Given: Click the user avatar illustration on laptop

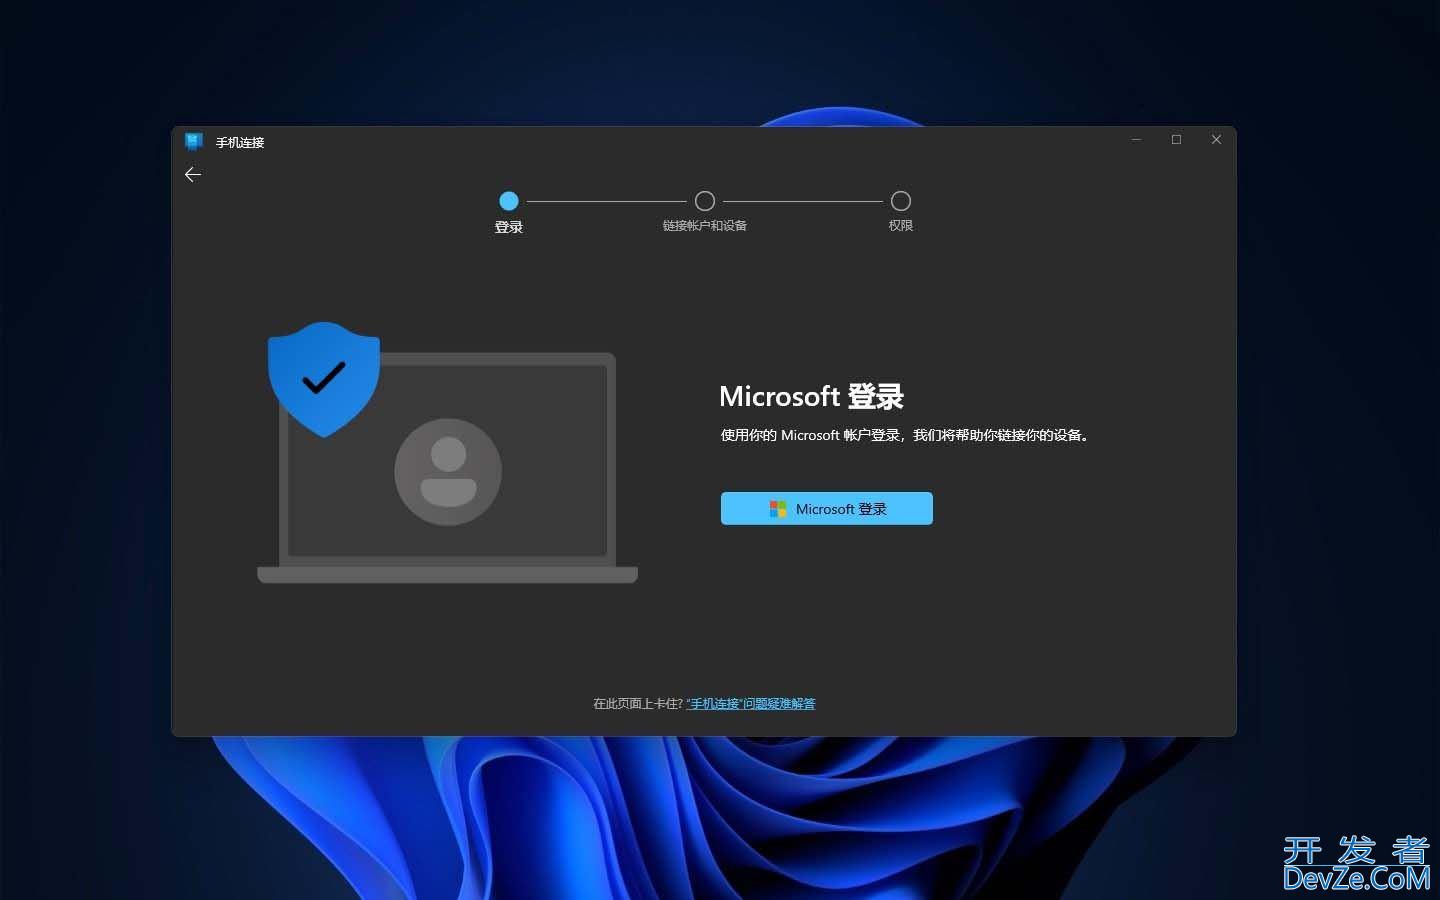Looking at the screenshot, I should [x=448, y=471].
